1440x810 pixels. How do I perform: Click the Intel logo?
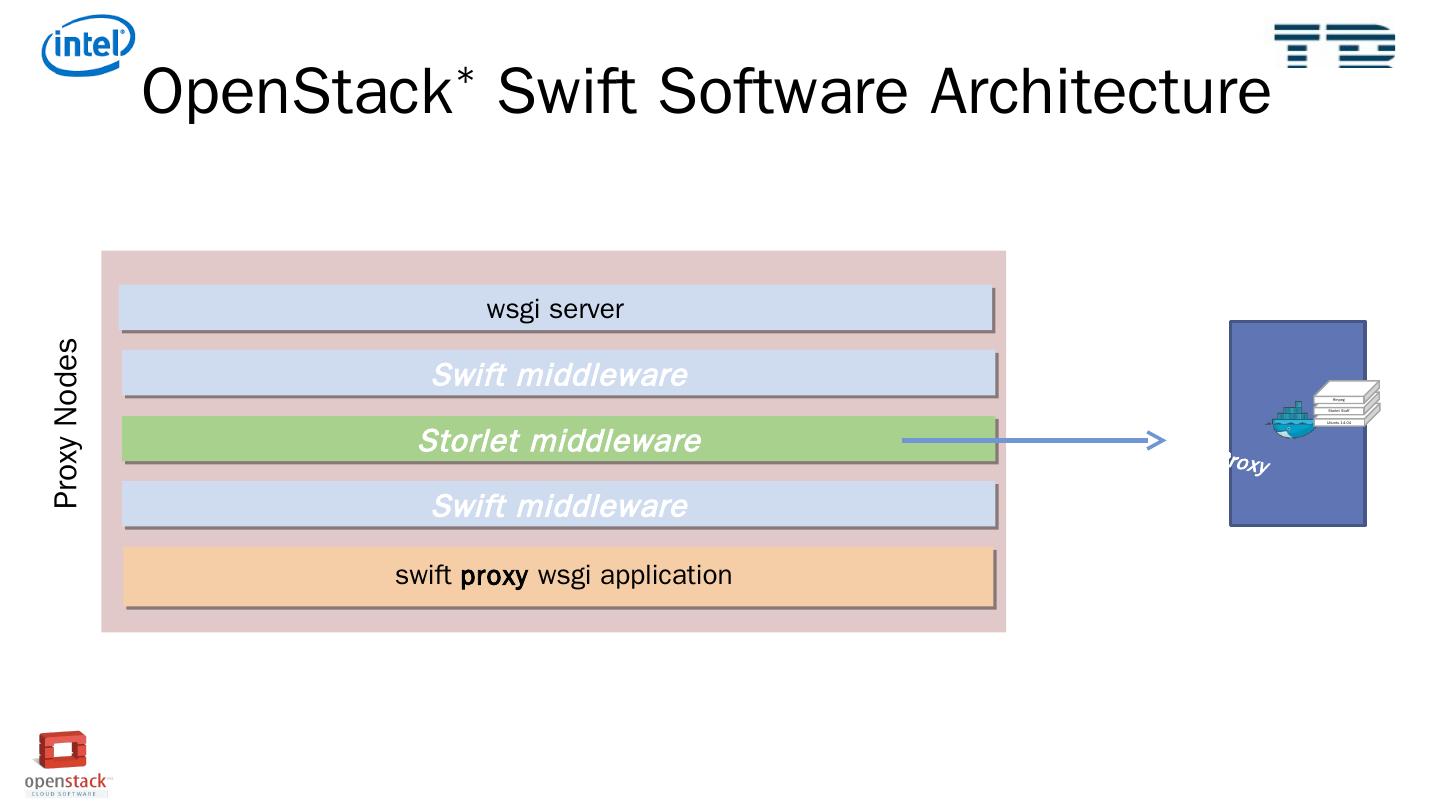(88, 45)
